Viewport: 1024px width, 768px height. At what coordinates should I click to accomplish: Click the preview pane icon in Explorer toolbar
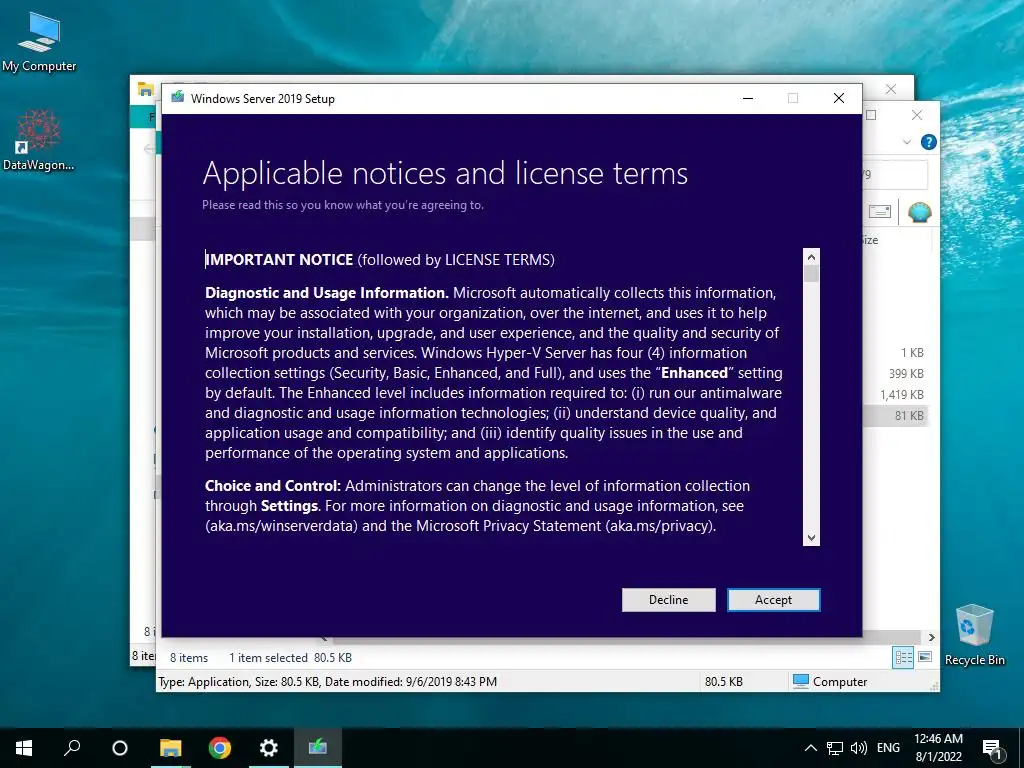coord(880,212)
